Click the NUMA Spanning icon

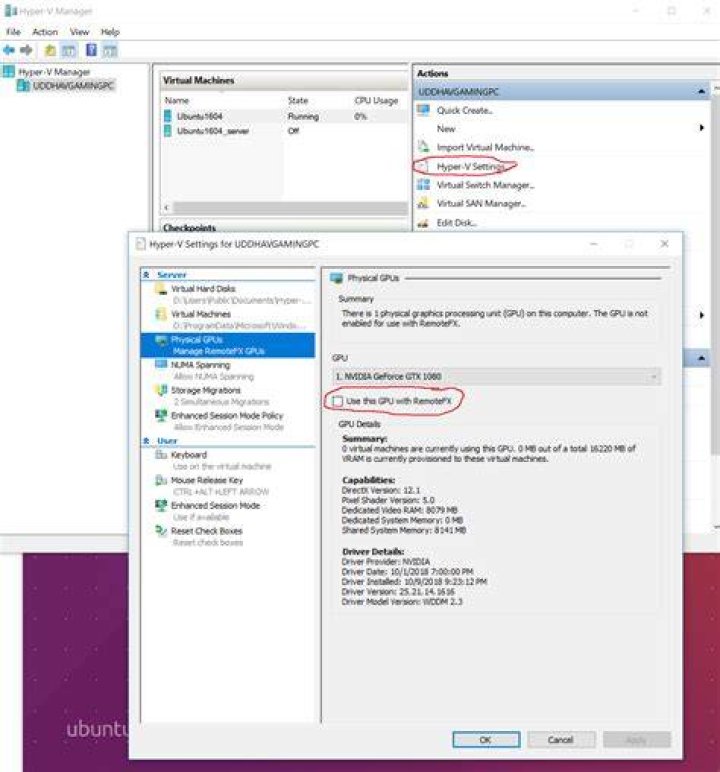click(x=161, y=365)
